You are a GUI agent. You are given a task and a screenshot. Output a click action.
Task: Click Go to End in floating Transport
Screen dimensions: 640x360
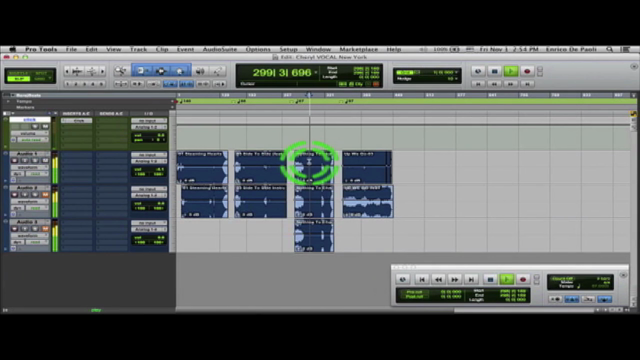[471, 280]
